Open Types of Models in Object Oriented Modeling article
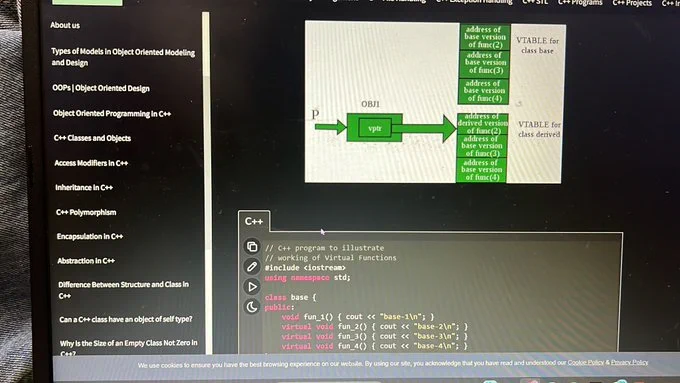The width and height of the screenshot is (680, 383). [x=123, y=57]
